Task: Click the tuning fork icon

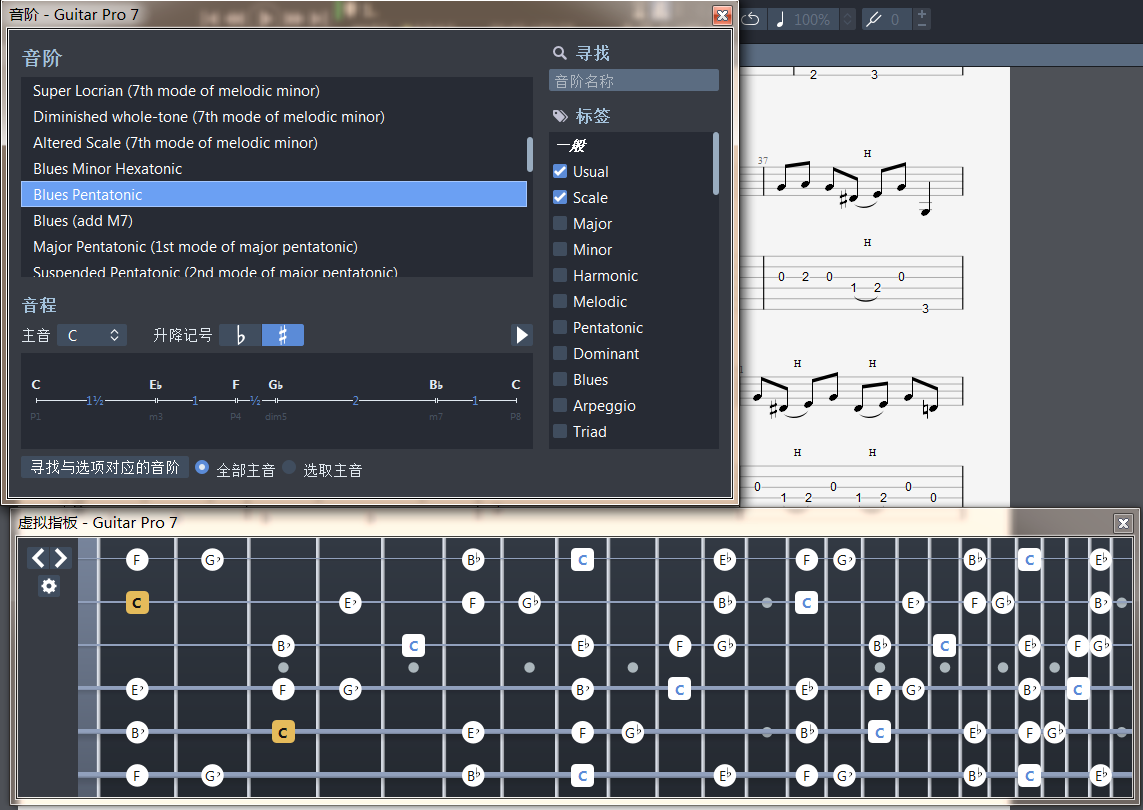Action: [873, 19]
